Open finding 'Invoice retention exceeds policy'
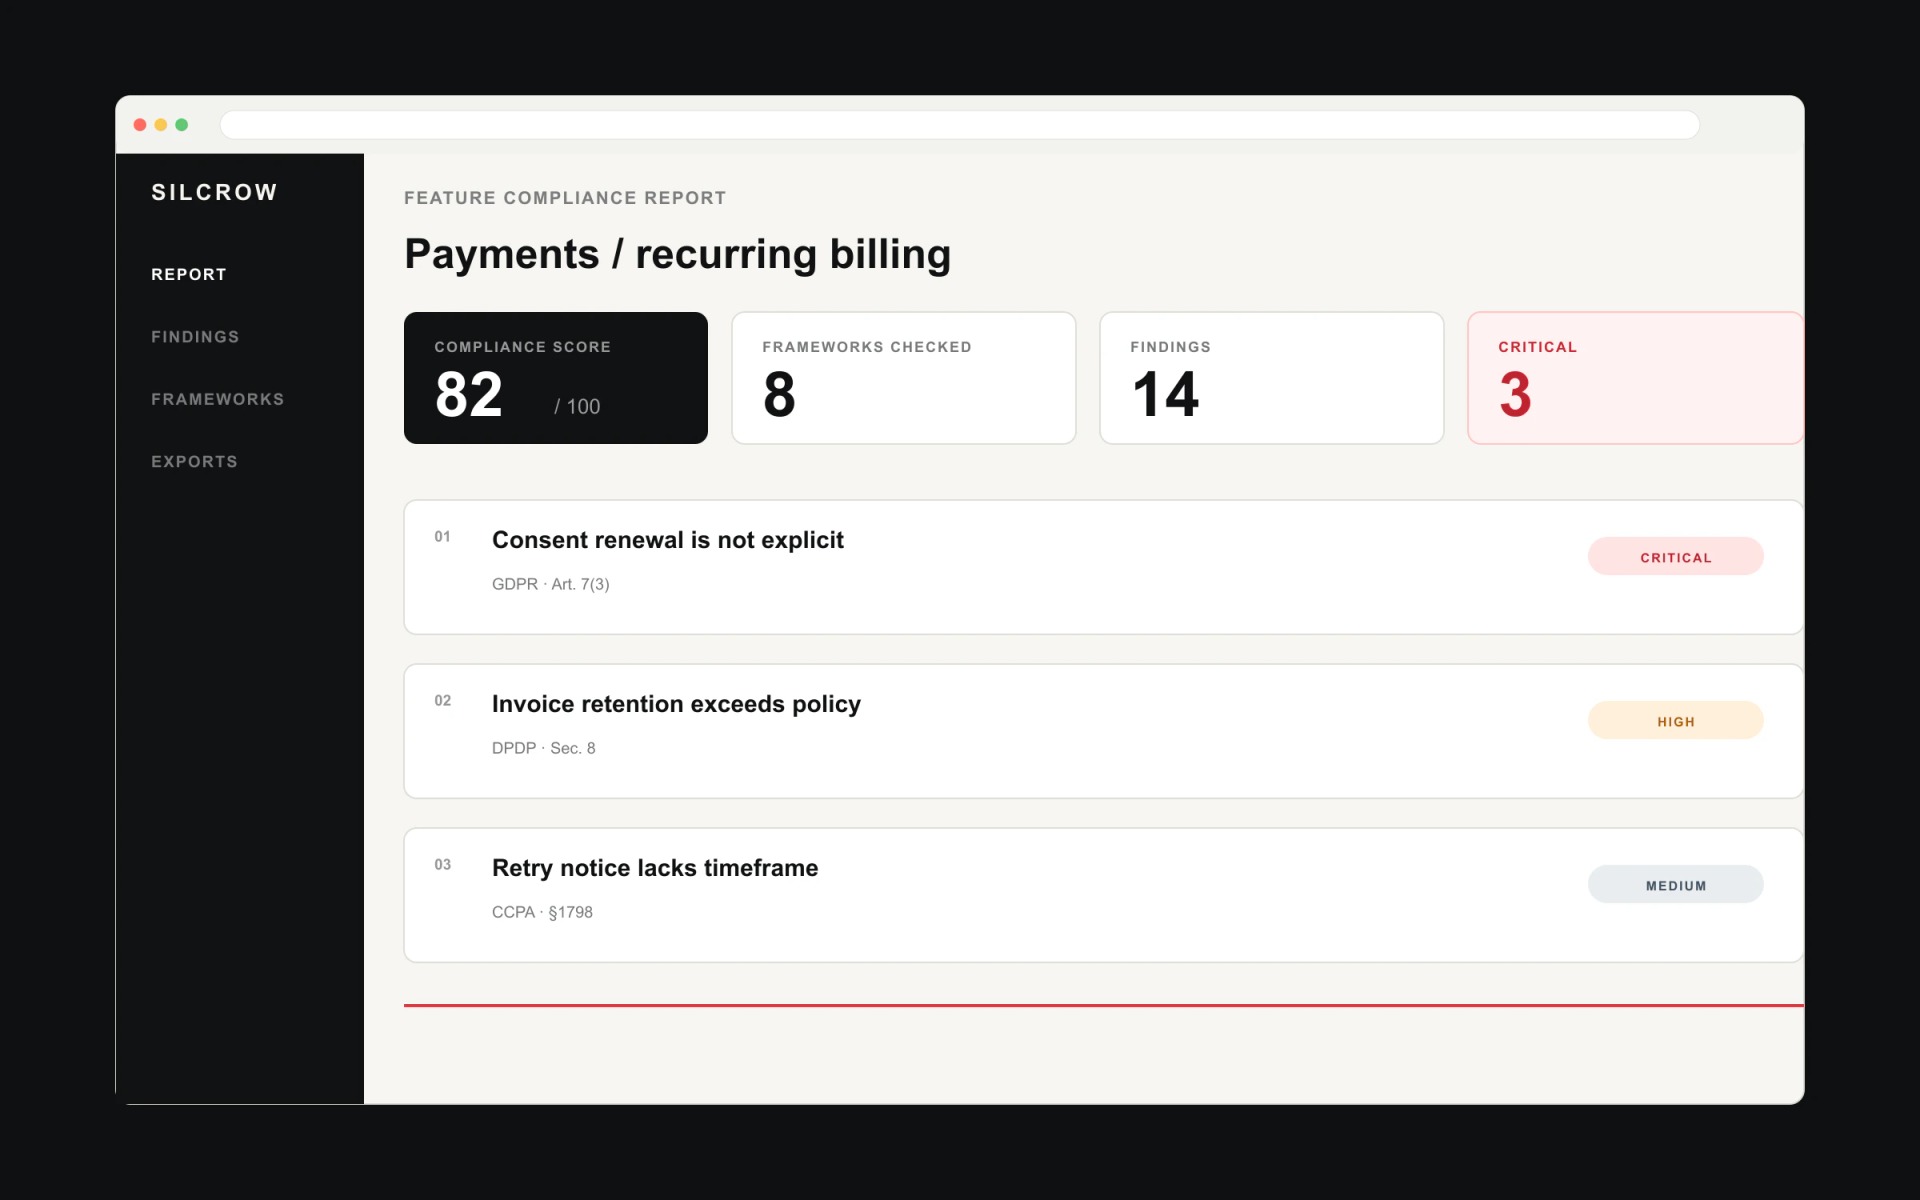Viewport: 1920px width, 1200px height. tap(1104, 731)
